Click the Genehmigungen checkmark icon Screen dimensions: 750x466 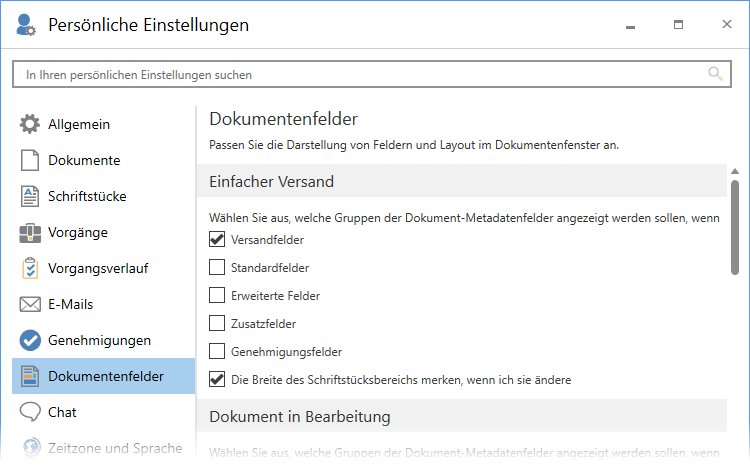click(x=30, y=340)
